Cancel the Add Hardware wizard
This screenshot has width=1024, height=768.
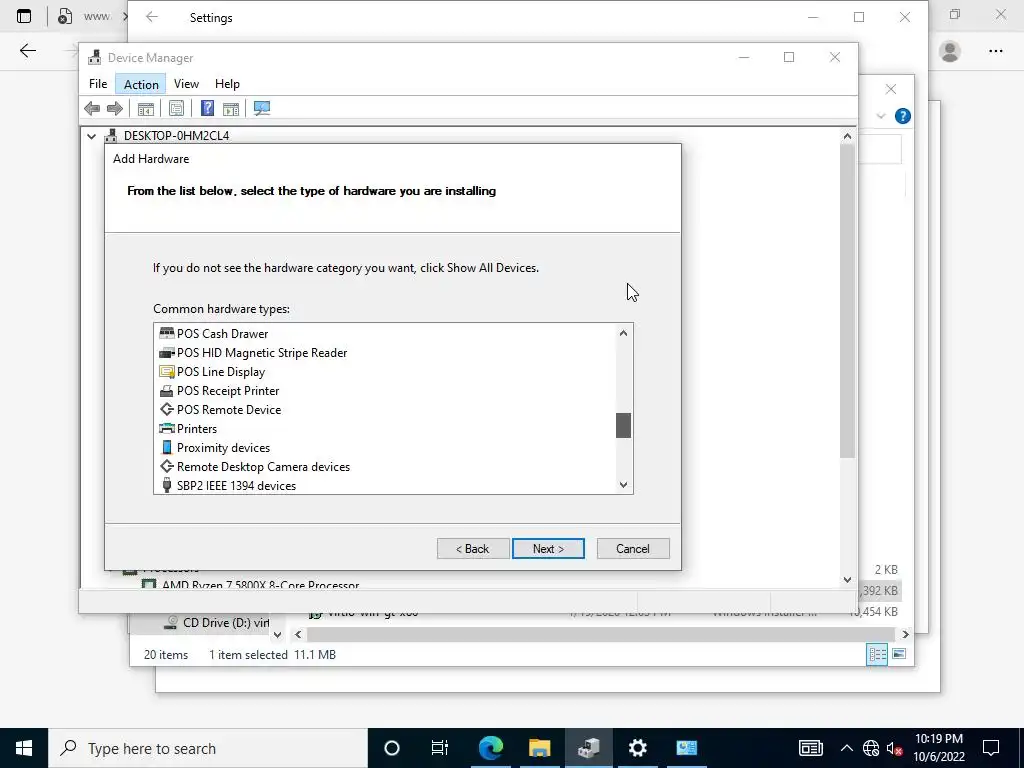[633, 549]
